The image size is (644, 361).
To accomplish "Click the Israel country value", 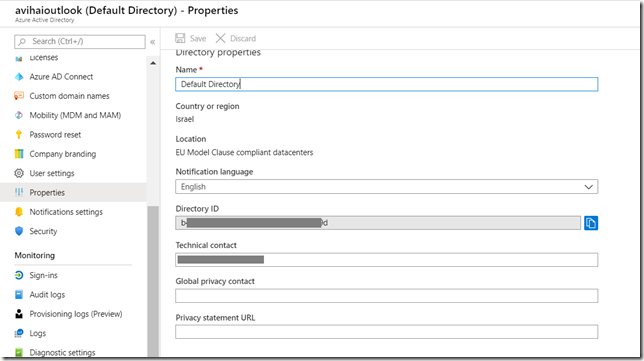I will pyautogui.click(x=184, y=119).
